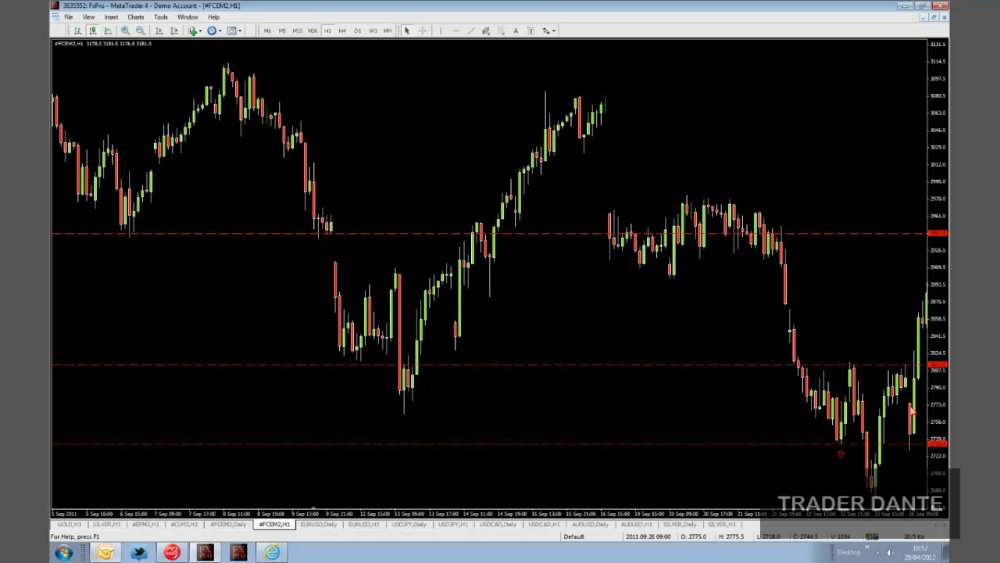Select the bar chart display icon
Image resolution: width=1000 pixels, height=563 pixels.
pos(77,31)
